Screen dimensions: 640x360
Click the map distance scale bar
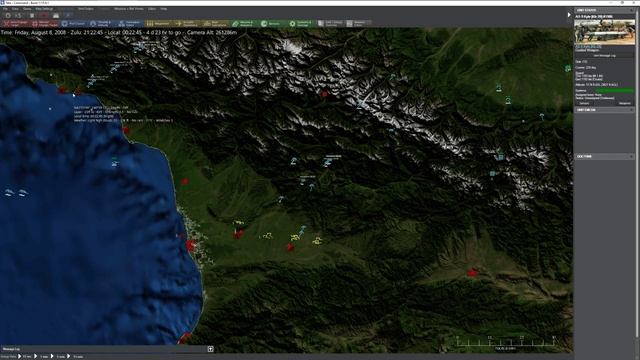506,342
